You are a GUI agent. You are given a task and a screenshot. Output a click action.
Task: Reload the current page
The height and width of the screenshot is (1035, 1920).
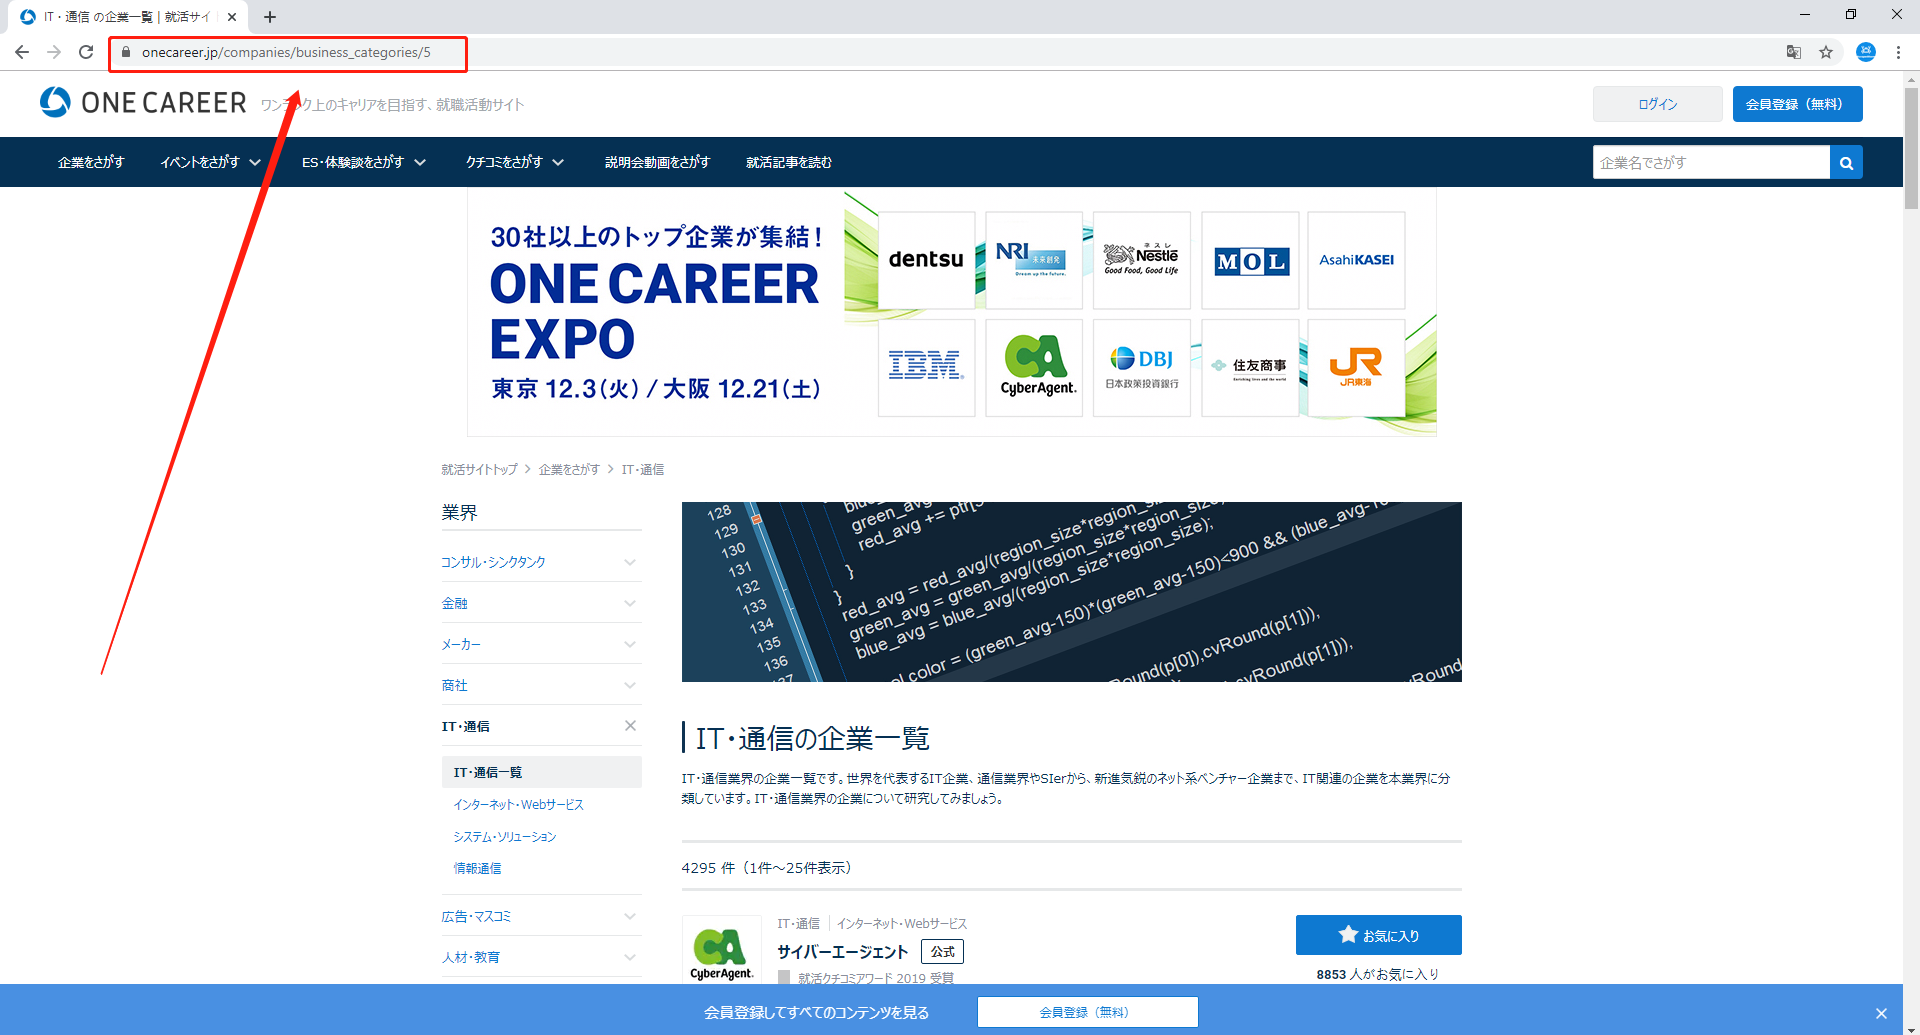(86, 52)
